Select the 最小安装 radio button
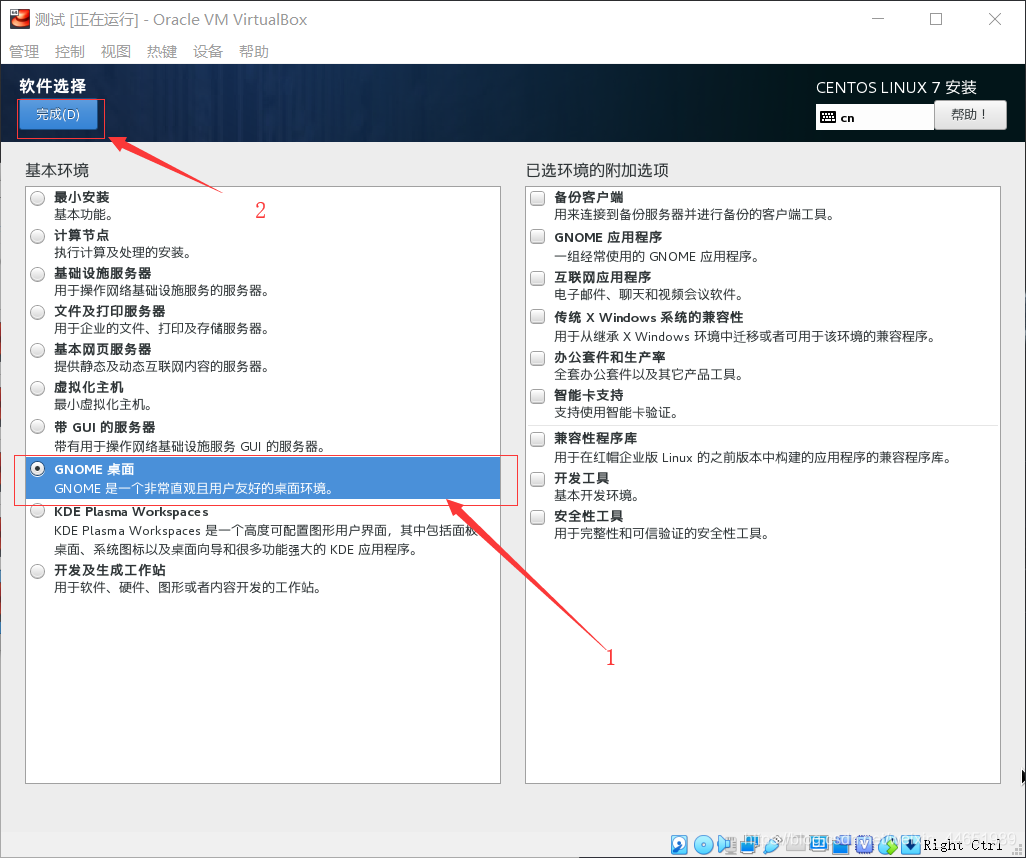This screenshot has height=858, width=1026. (38, 198)
